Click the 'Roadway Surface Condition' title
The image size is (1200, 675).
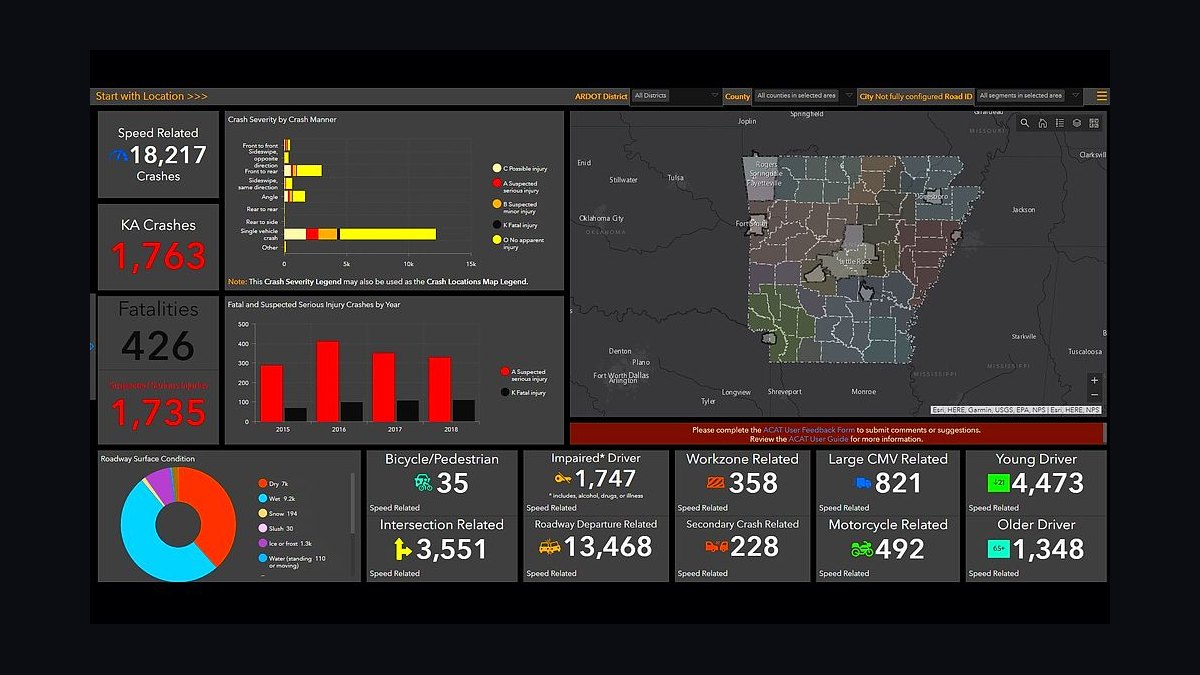coord(148,459)
